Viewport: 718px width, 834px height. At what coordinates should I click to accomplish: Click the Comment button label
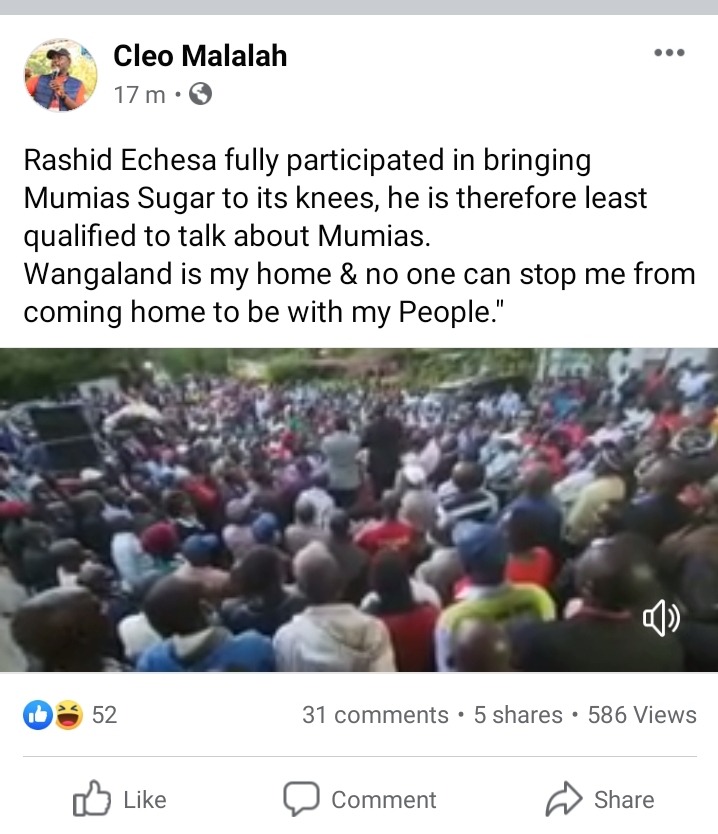click(383, 800)
